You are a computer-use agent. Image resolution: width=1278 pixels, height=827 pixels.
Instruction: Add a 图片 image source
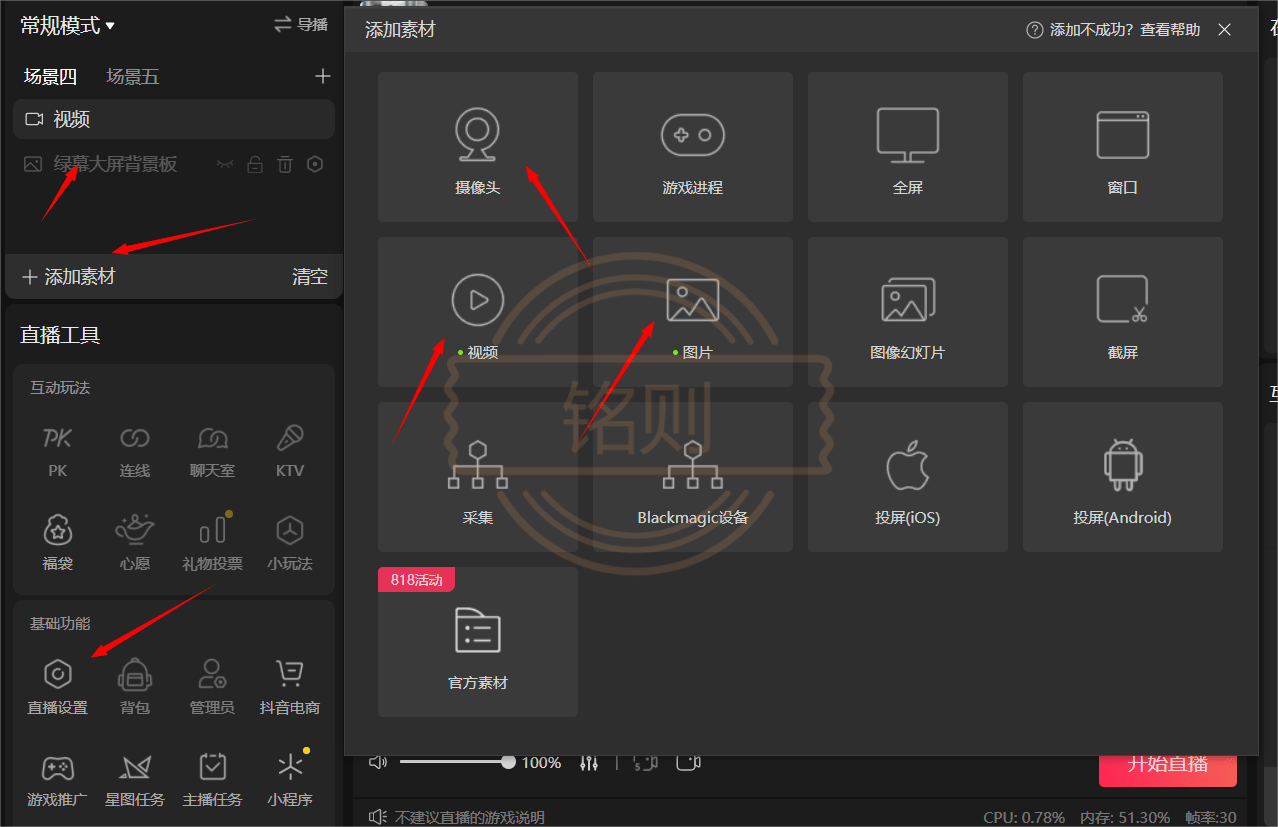[x=693, y=312]
